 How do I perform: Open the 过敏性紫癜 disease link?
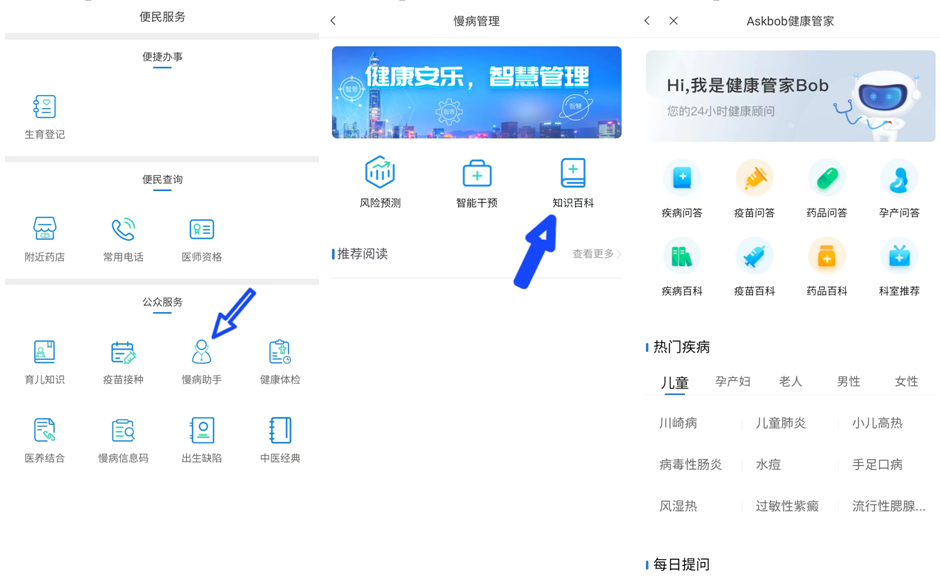tap(787, 506)
